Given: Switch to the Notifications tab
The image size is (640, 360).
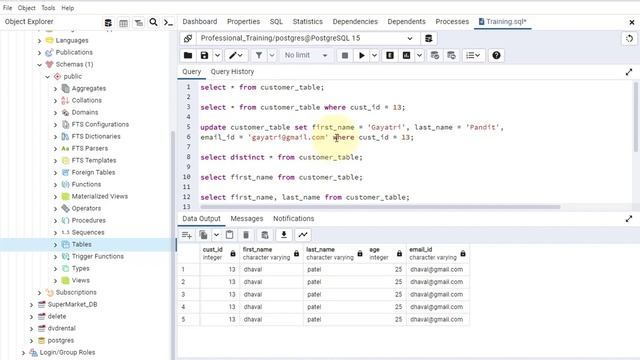Looking at the screenshot, I should click(293, 219).
